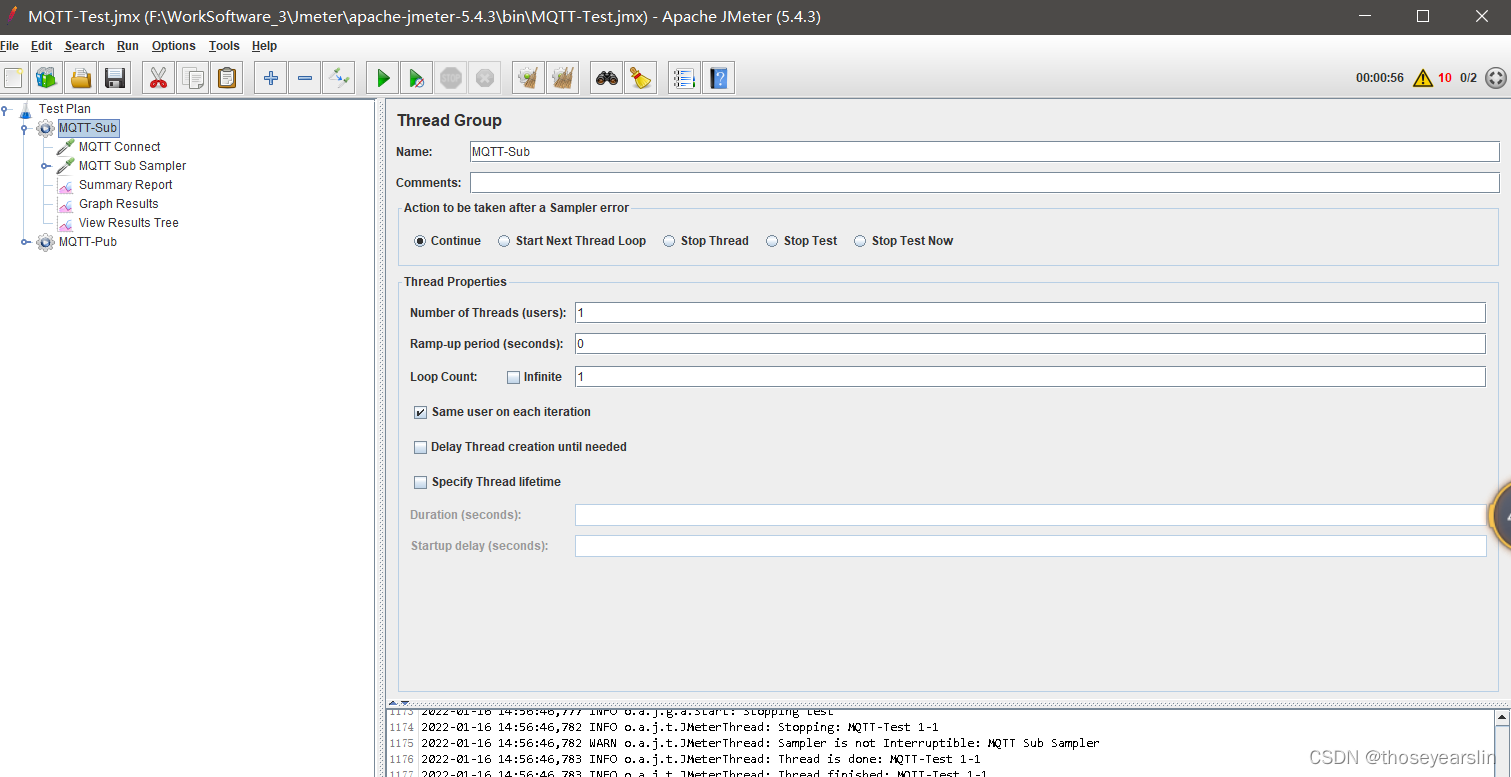This screenshot has width=1511, height=777.
Task: Start the test with green arrow
Action: click(x=382, y=77)
